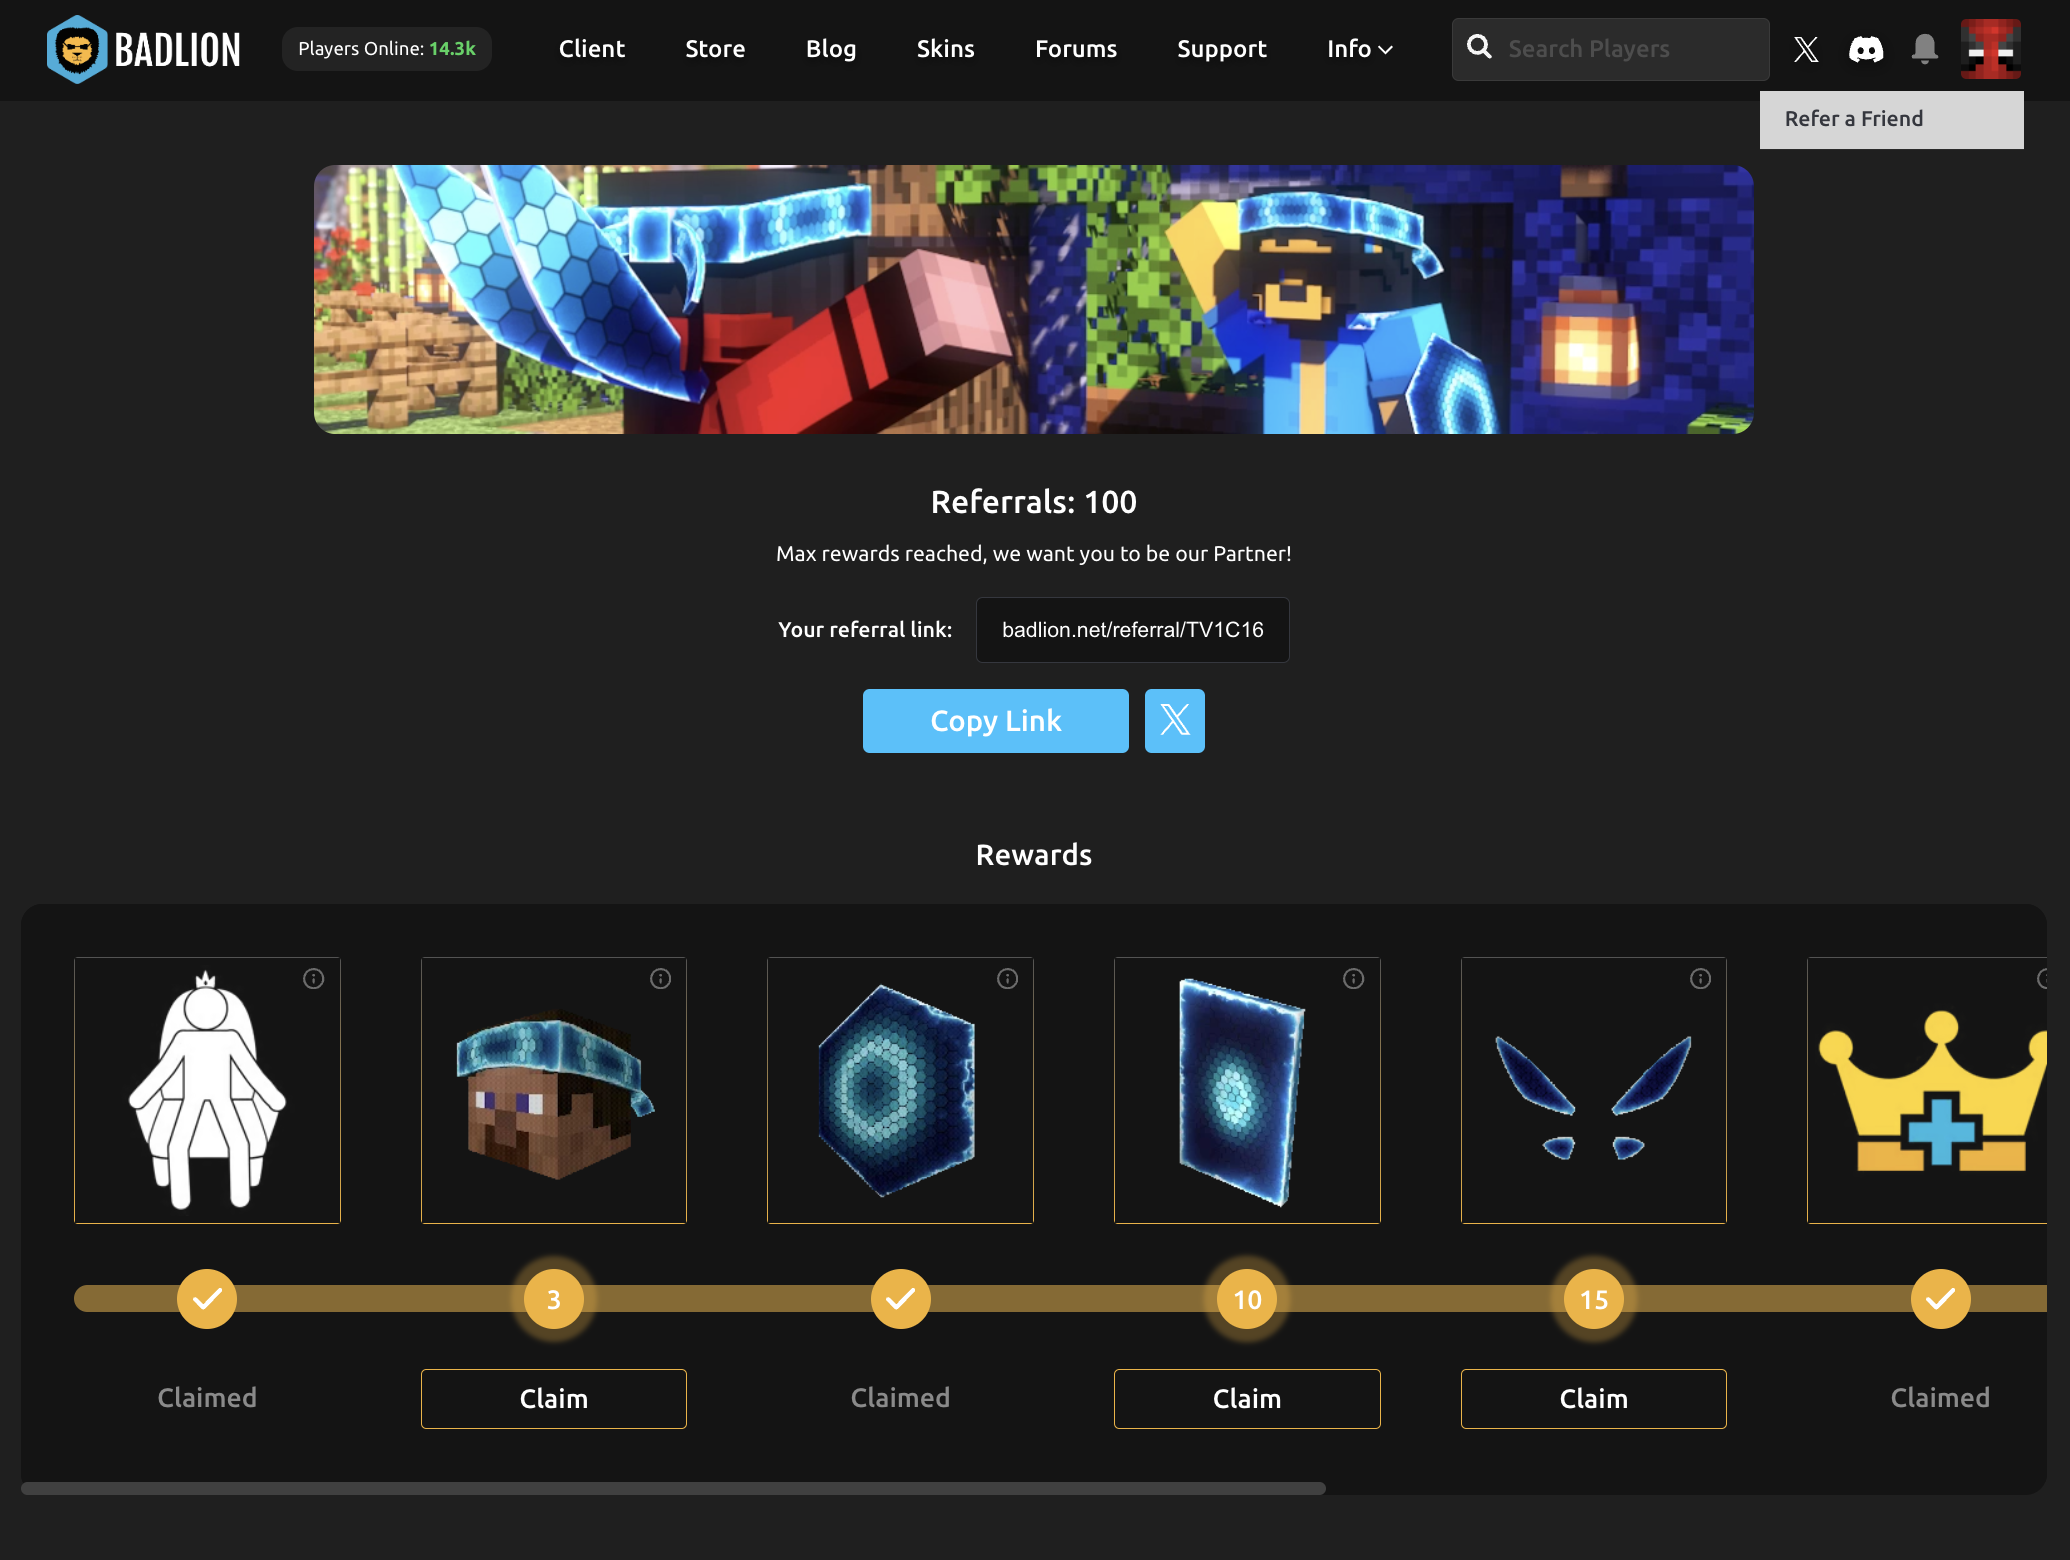This screenshot has height=1560, width=2070.
Task: Open the X (Twitter) header icon
Action: click(x=1805, y=49)
